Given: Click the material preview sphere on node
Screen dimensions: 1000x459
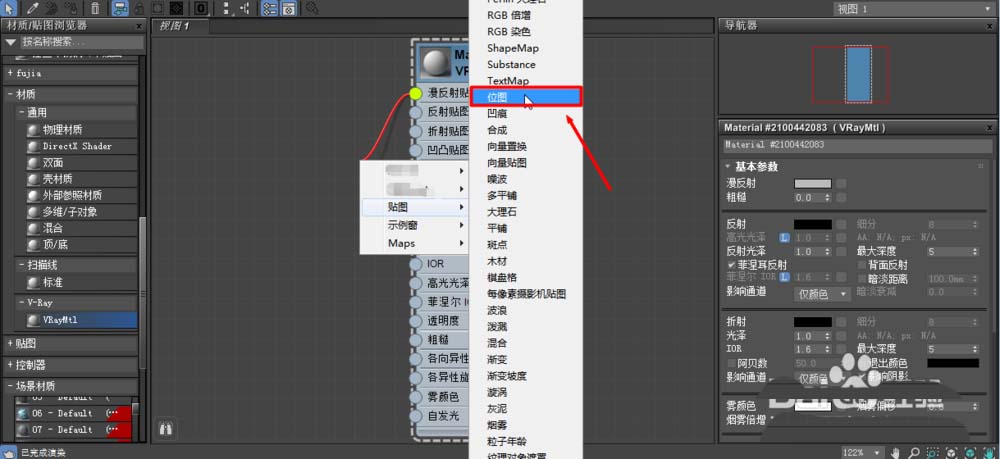Looking at the screenshot, I should tap(435, 63).
